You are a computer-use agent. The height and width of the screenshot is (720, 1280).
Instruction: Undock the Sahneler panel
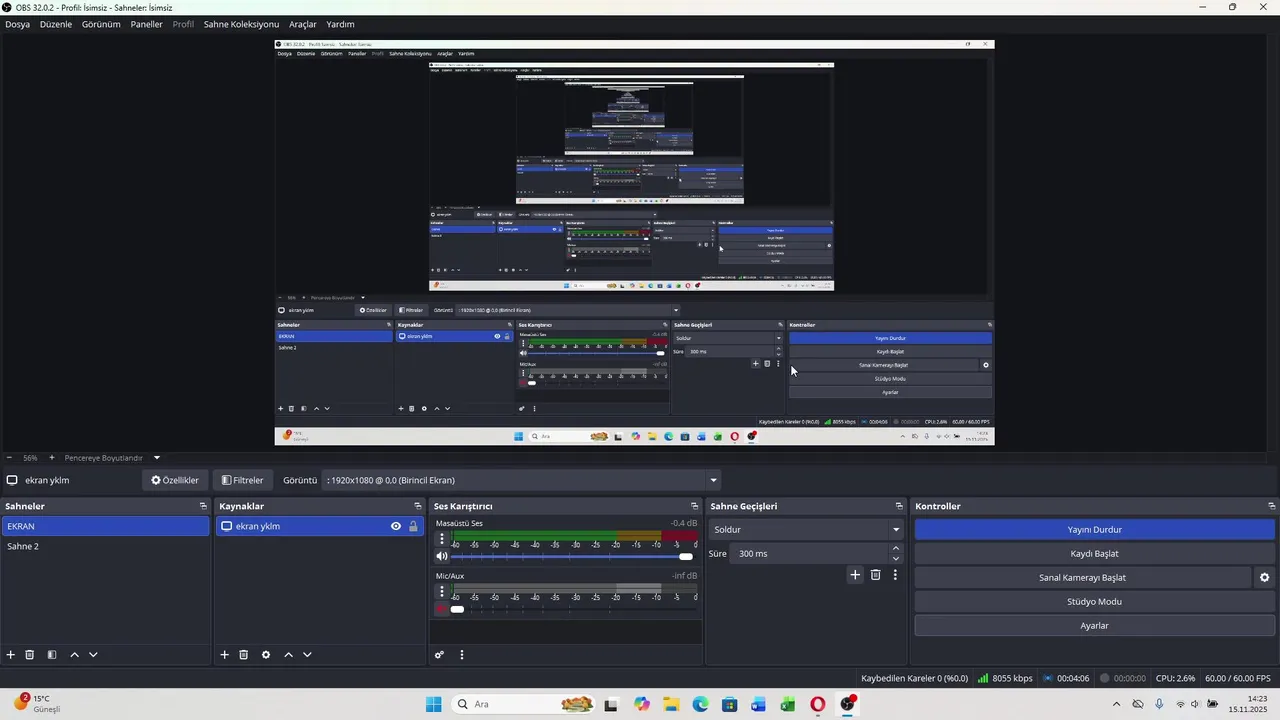(x=203, y=506)
